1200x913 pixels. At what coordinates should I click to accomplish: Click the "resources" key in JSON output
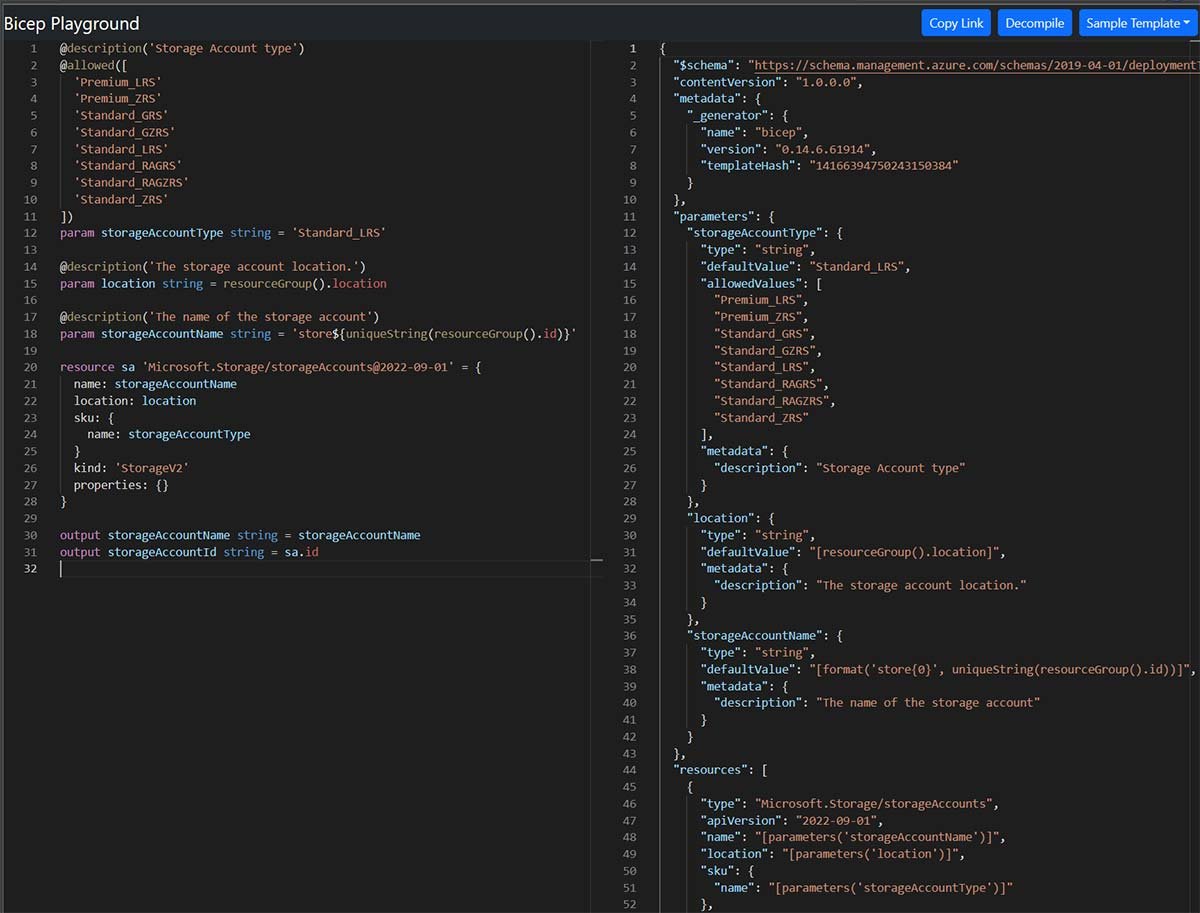coord(709,770)
